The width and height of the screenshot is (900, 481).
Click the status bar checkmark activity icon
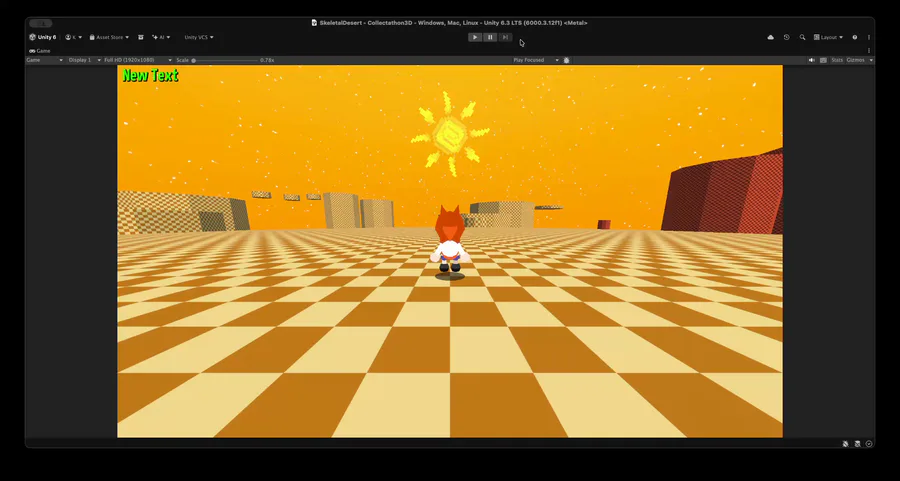(869, 444)
